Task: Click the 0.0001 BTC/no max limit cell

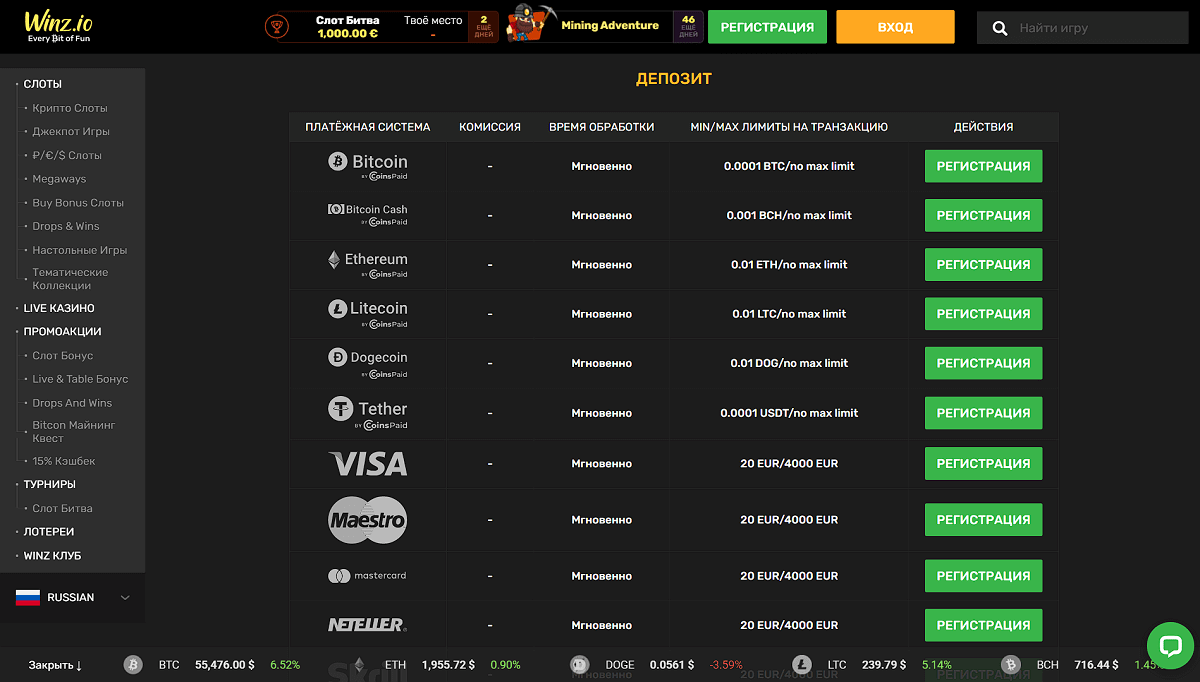Action: (x=789, y=166)
